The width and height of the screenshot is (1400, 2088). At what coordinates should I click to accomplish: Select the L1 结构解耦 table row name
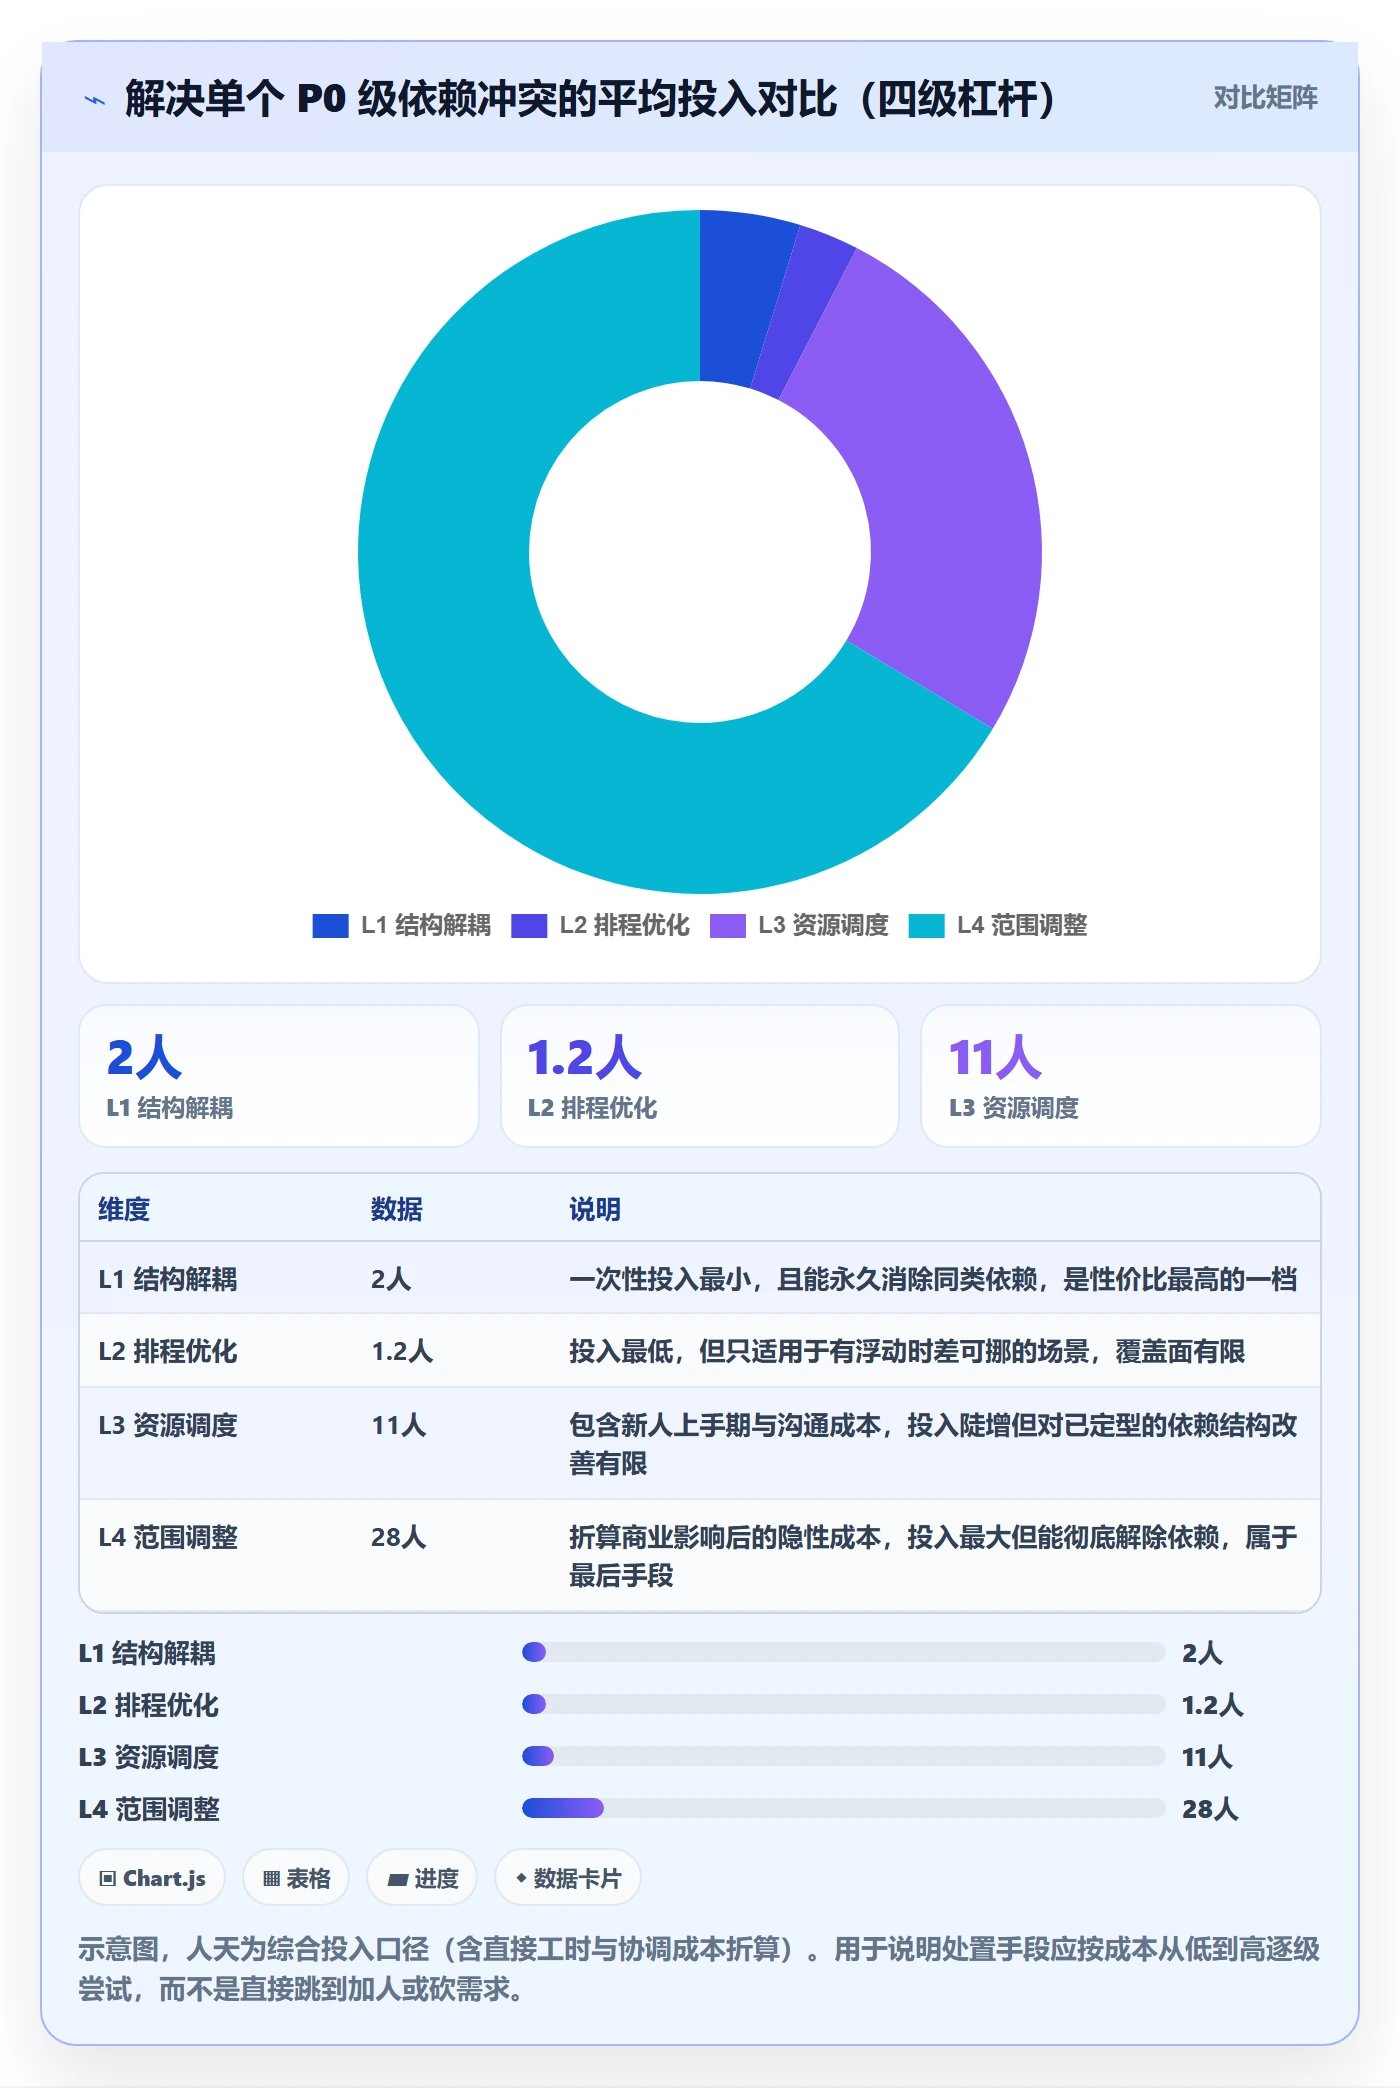tap(168, 1279)
